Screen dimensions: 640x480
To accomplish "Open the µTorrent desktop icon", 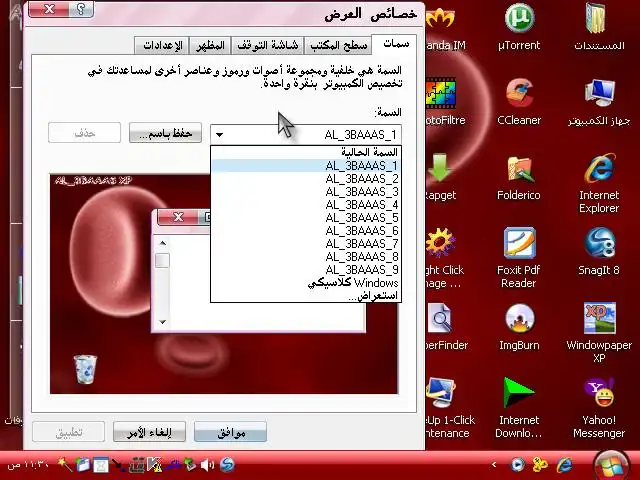I will tap(519, 27).
